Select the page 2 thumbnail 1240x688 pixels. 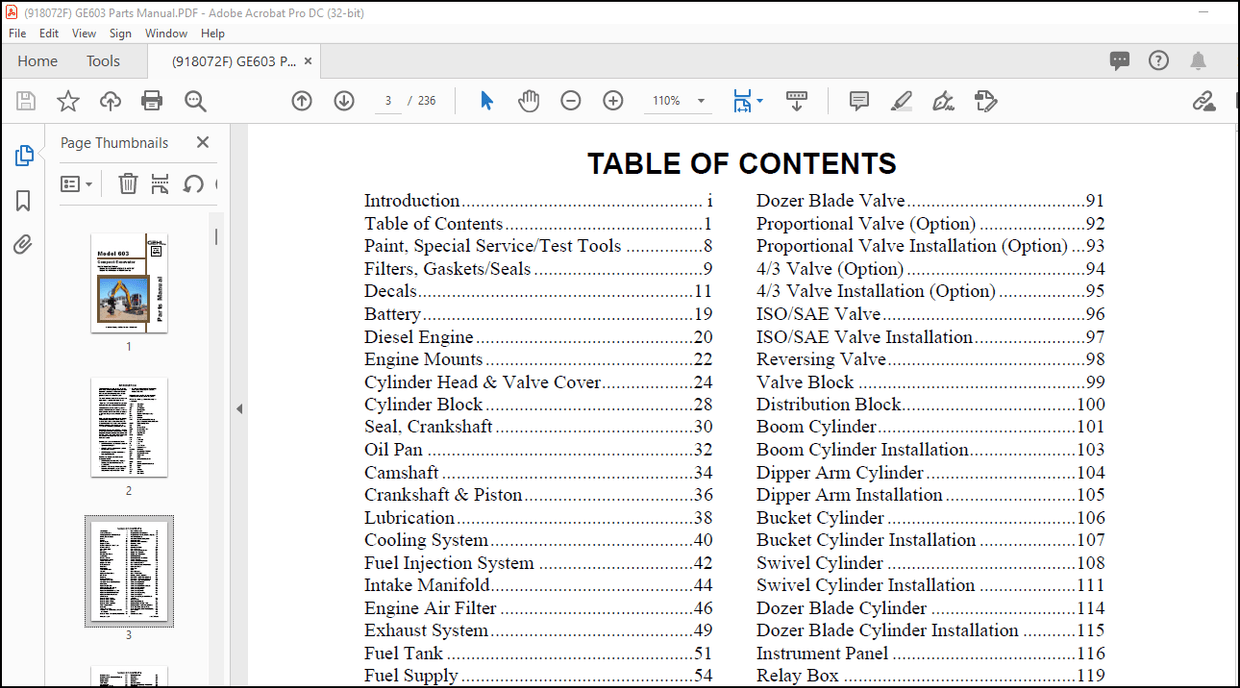coord(128,428)
